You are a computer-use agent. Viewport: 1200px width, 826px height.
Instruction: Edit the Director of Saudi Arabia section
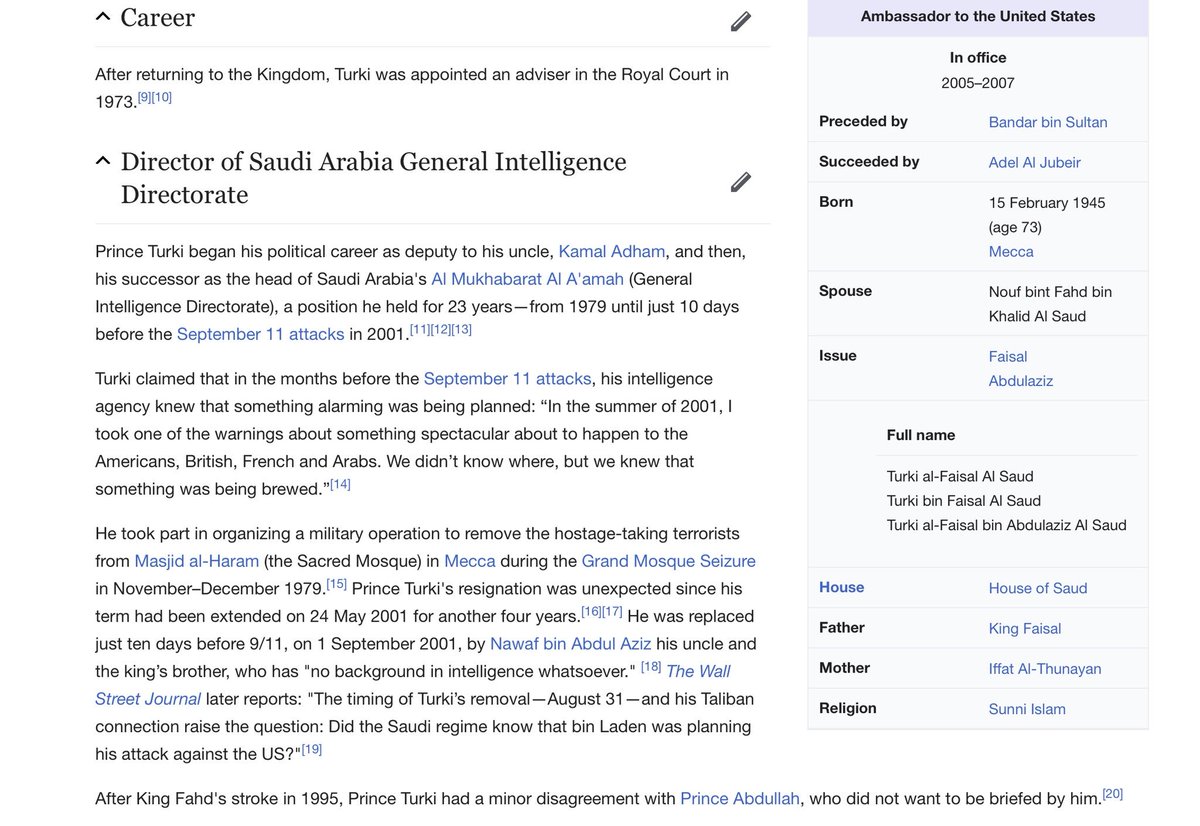coord(740,182)
